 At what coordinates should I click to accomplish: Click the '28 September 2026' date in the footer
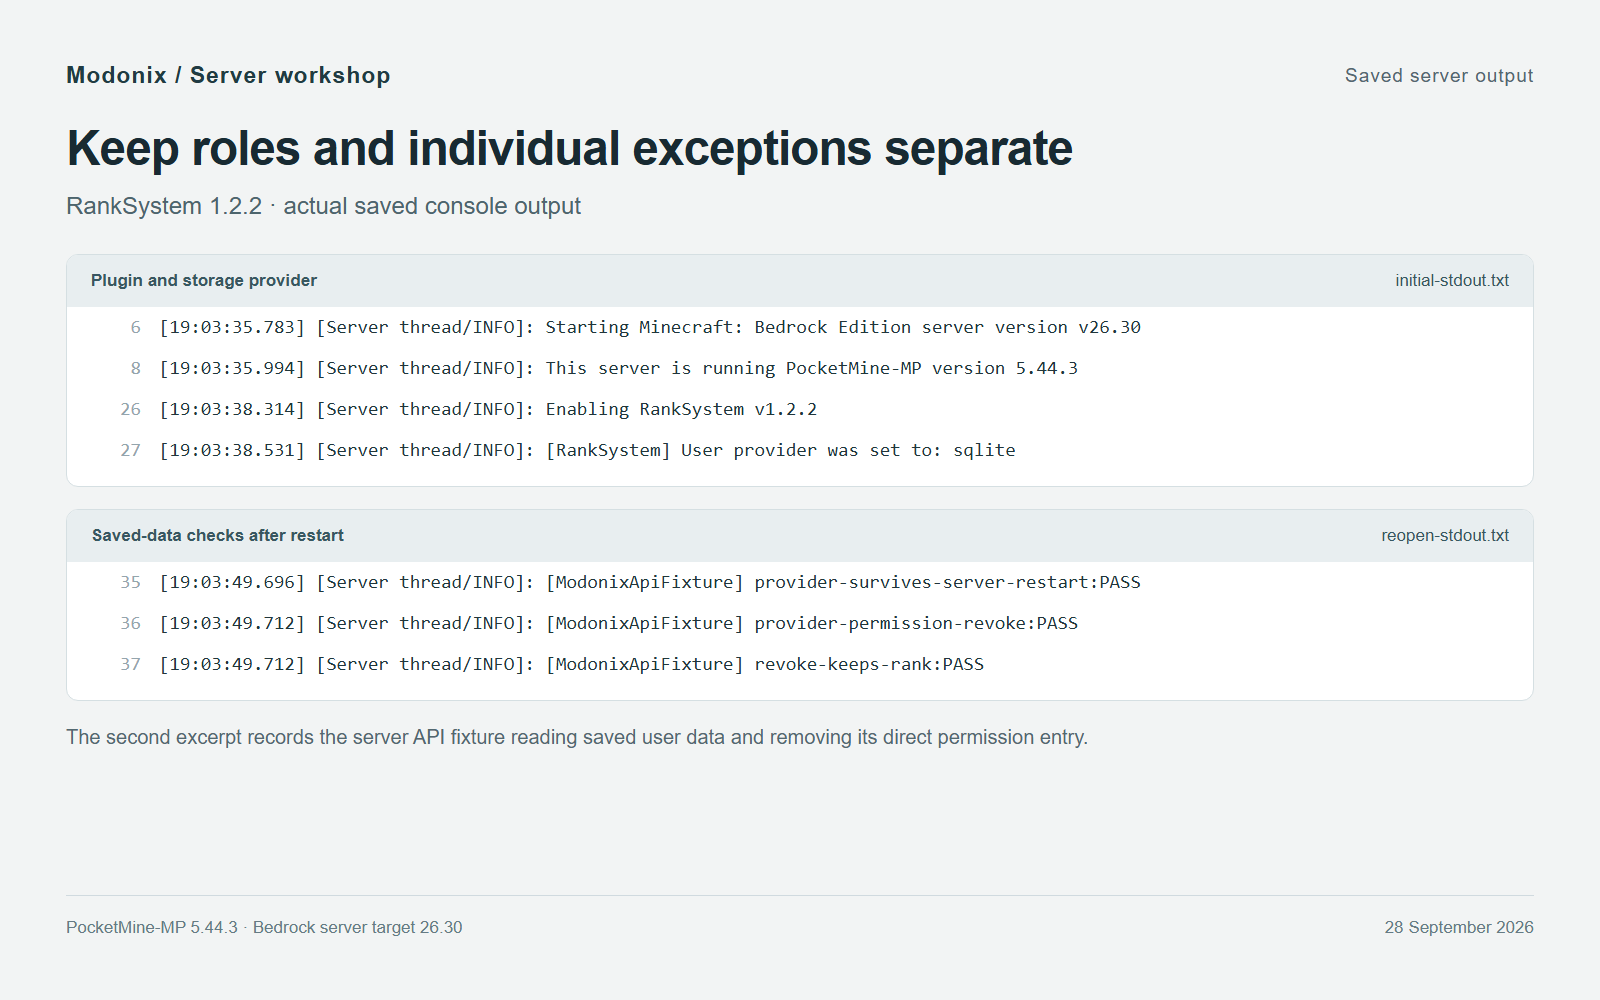coord(1459,928)
